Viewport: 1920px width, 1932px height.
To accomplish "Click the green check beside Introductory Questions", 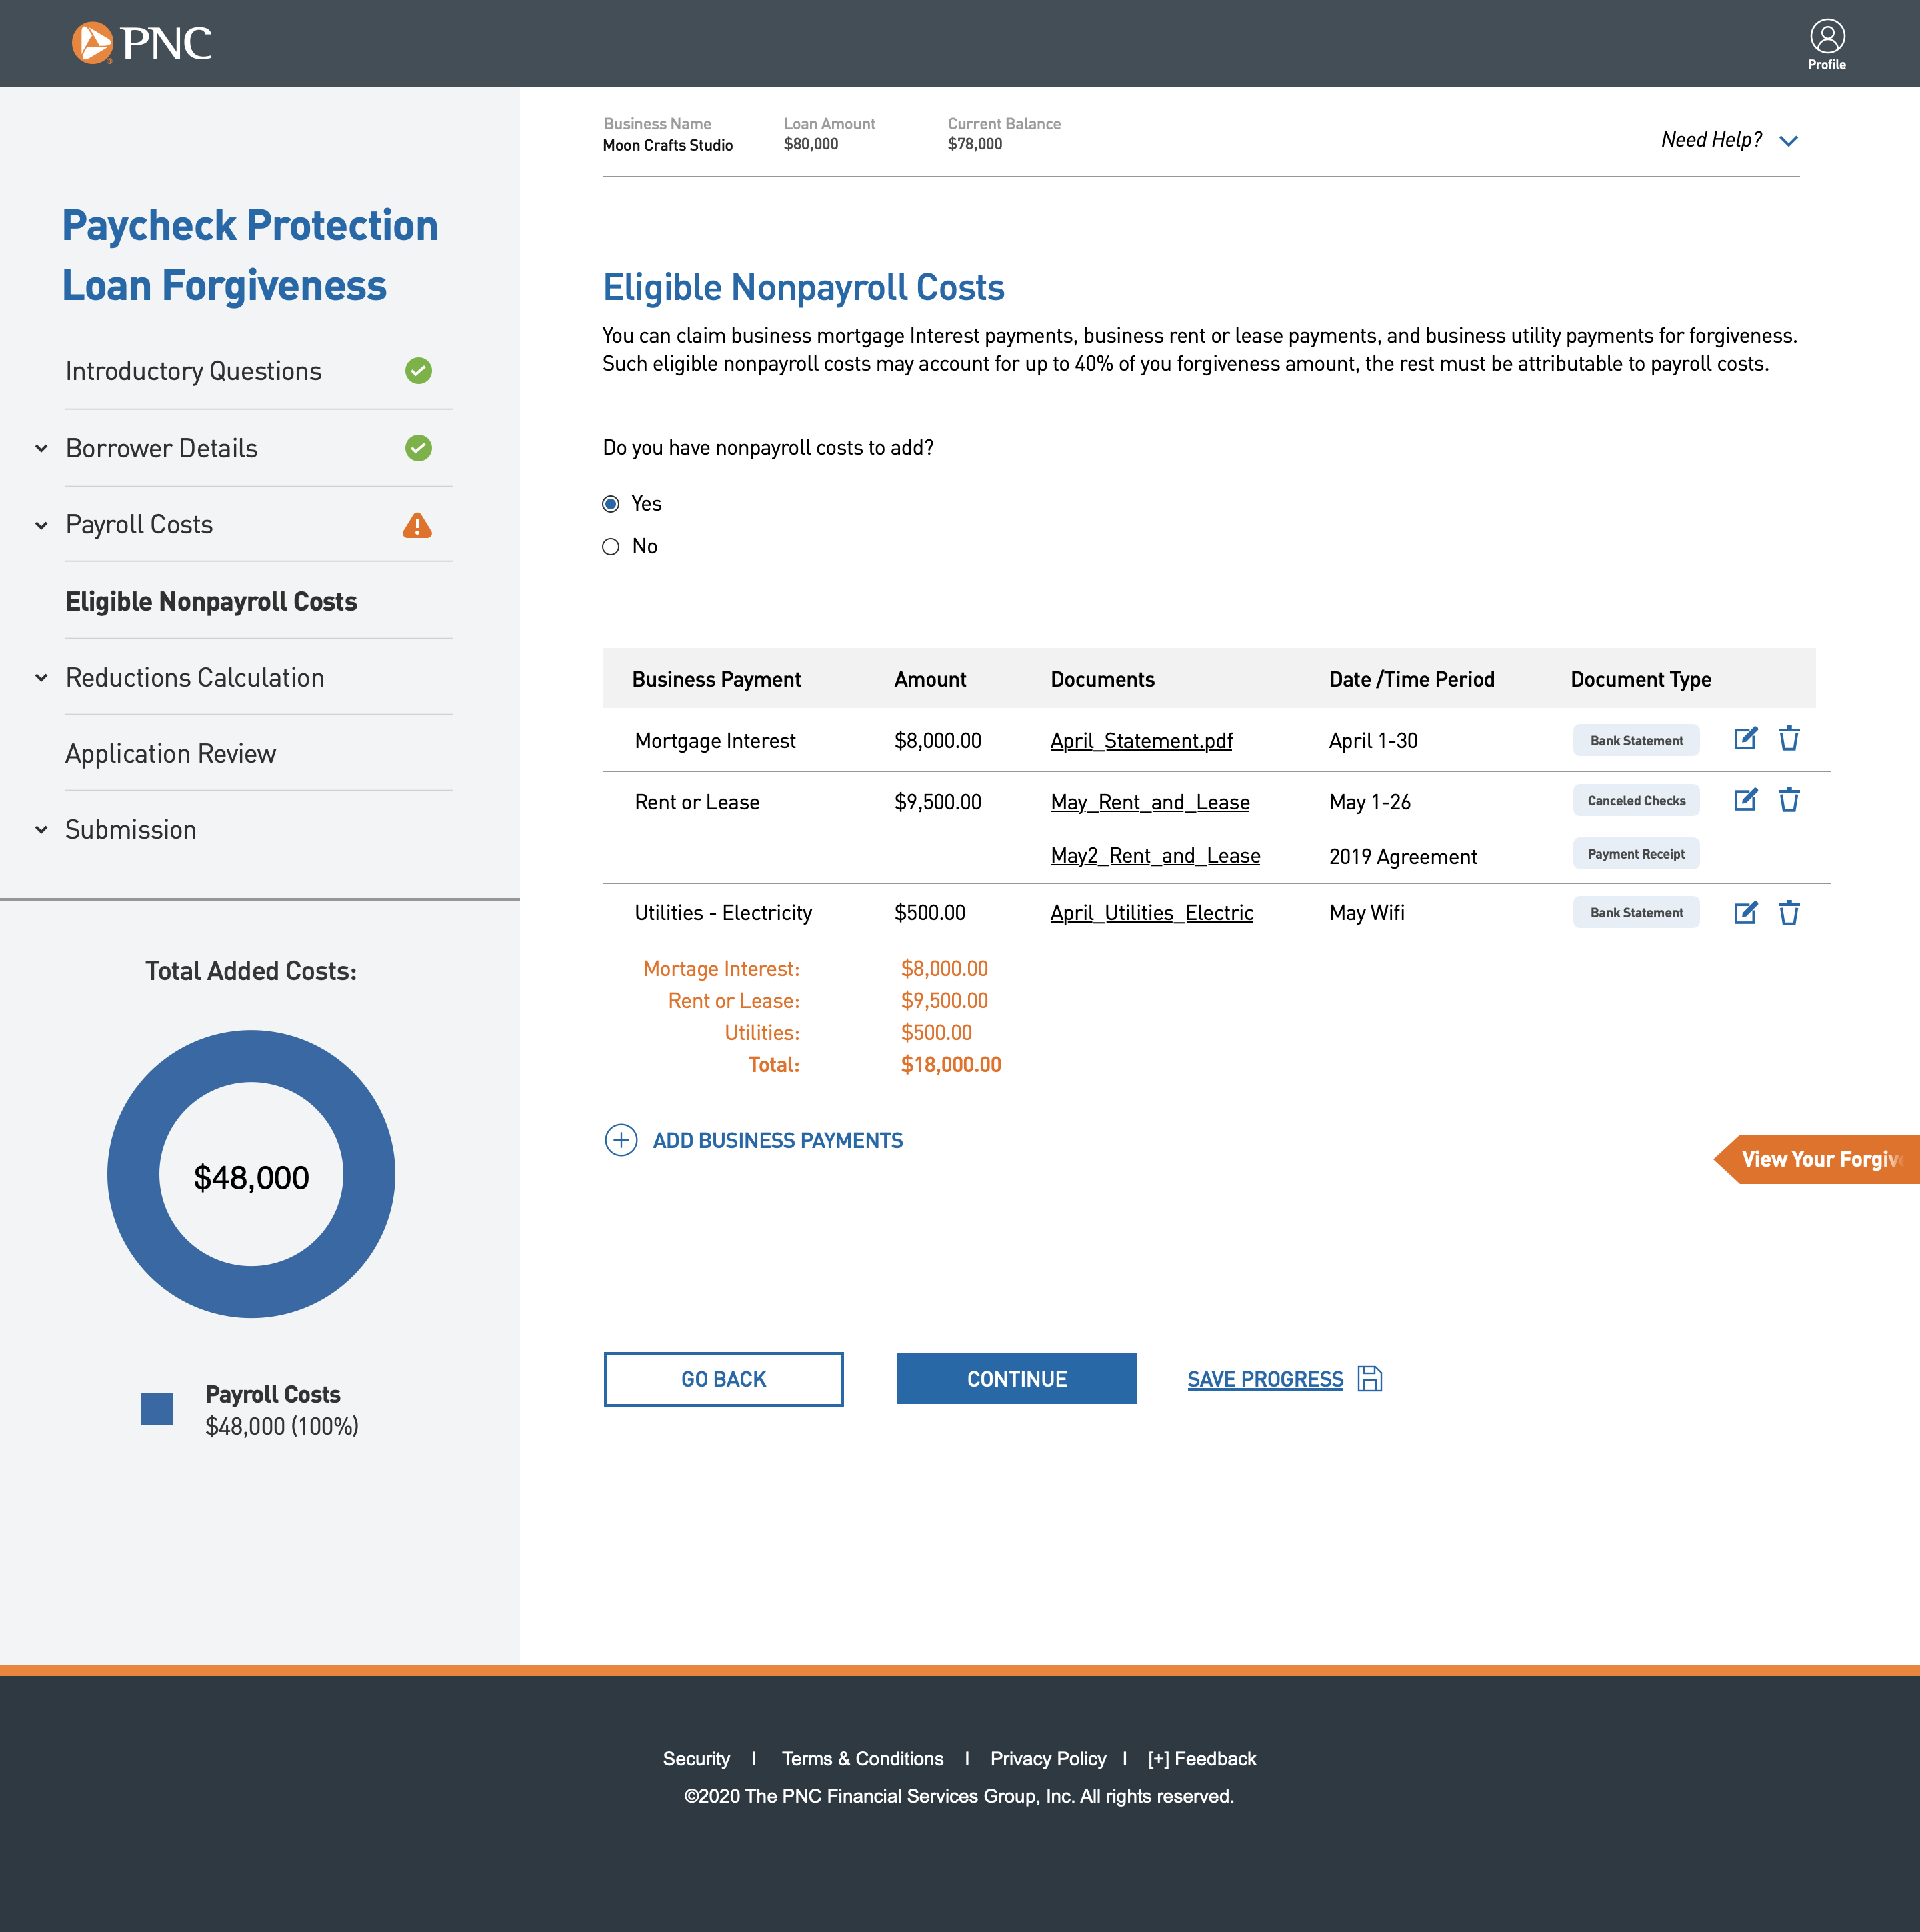I will coord(418,371).
